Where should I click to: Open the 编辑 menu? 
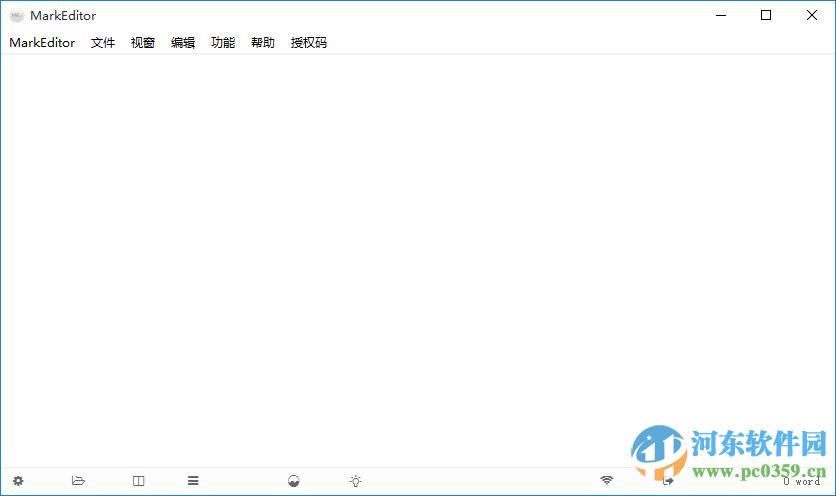(x=183, y=43)
